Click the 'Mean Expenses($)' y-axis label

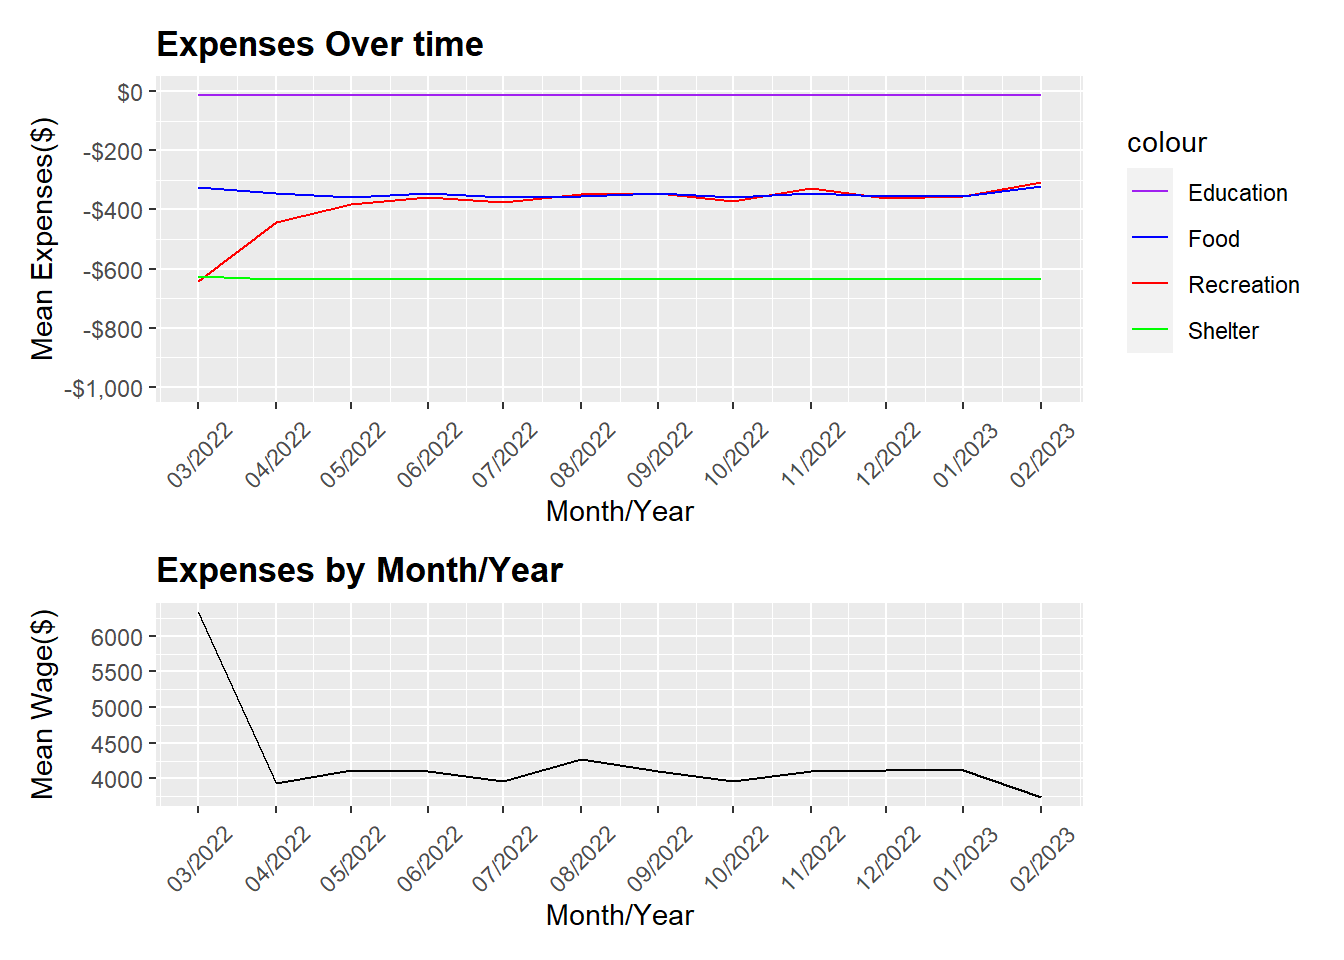click(x=42, y=239)
